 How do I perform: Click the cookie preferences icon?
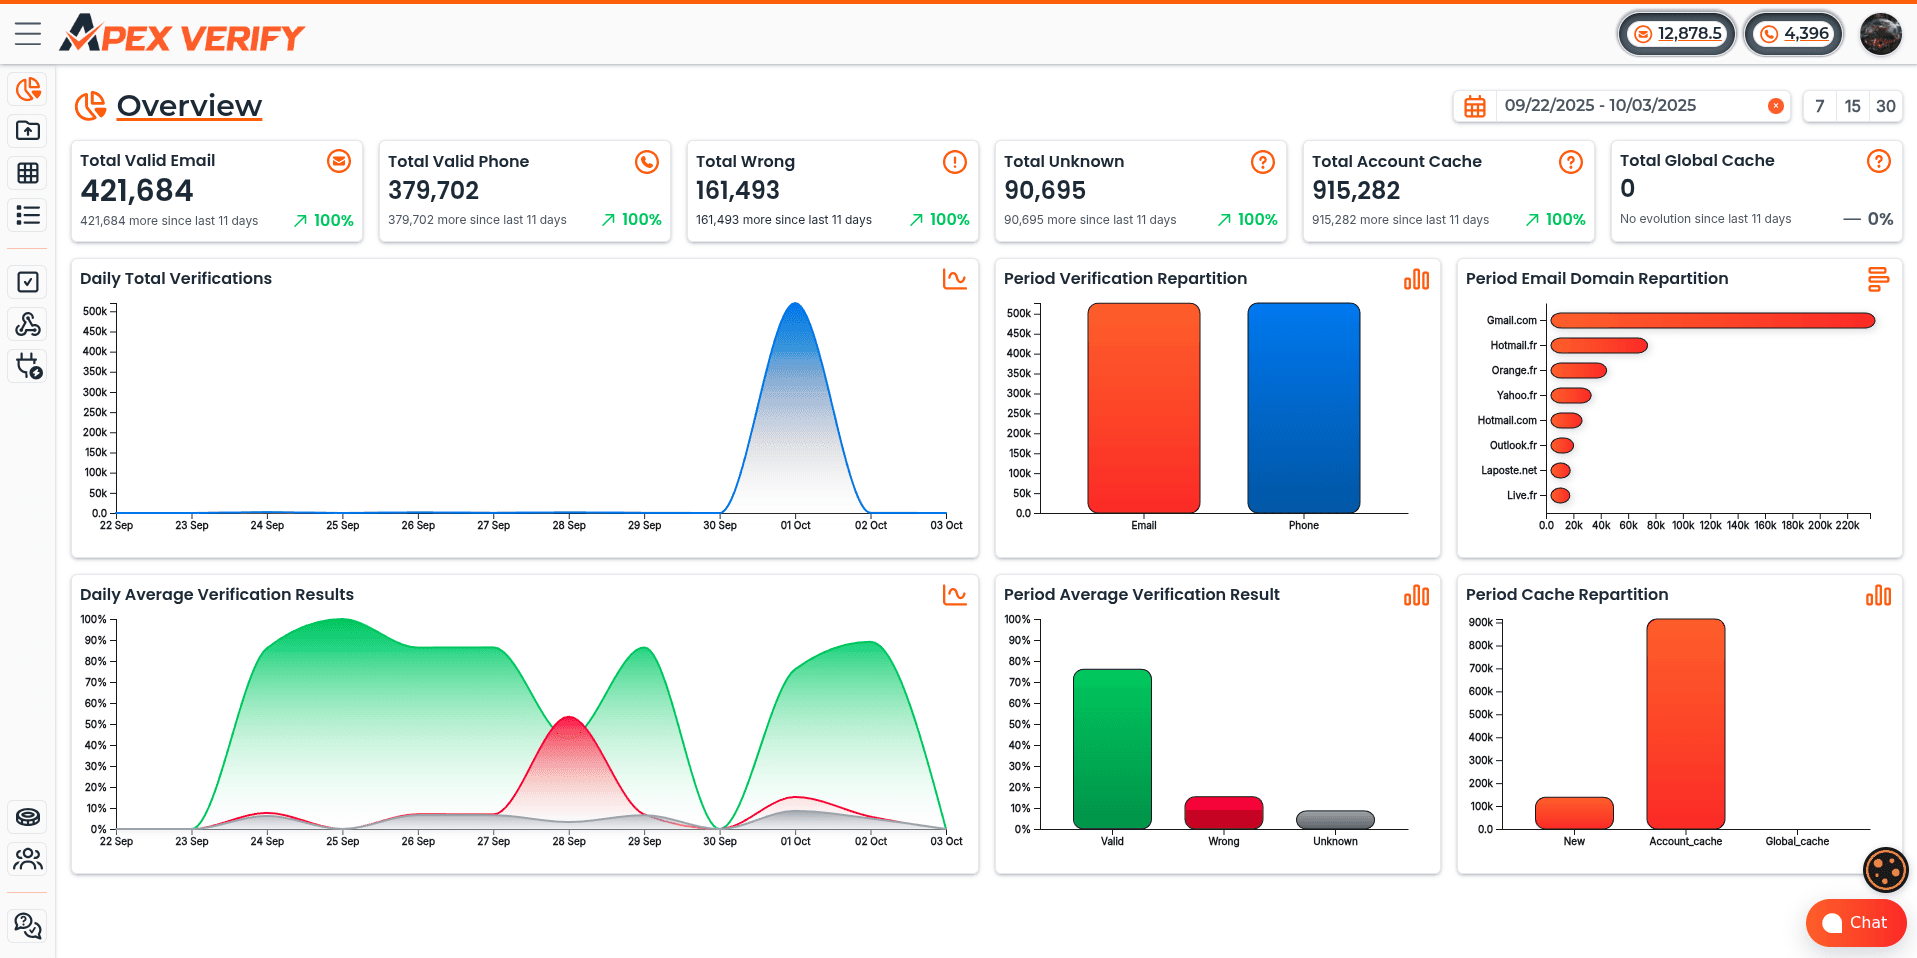[1885, 869]
